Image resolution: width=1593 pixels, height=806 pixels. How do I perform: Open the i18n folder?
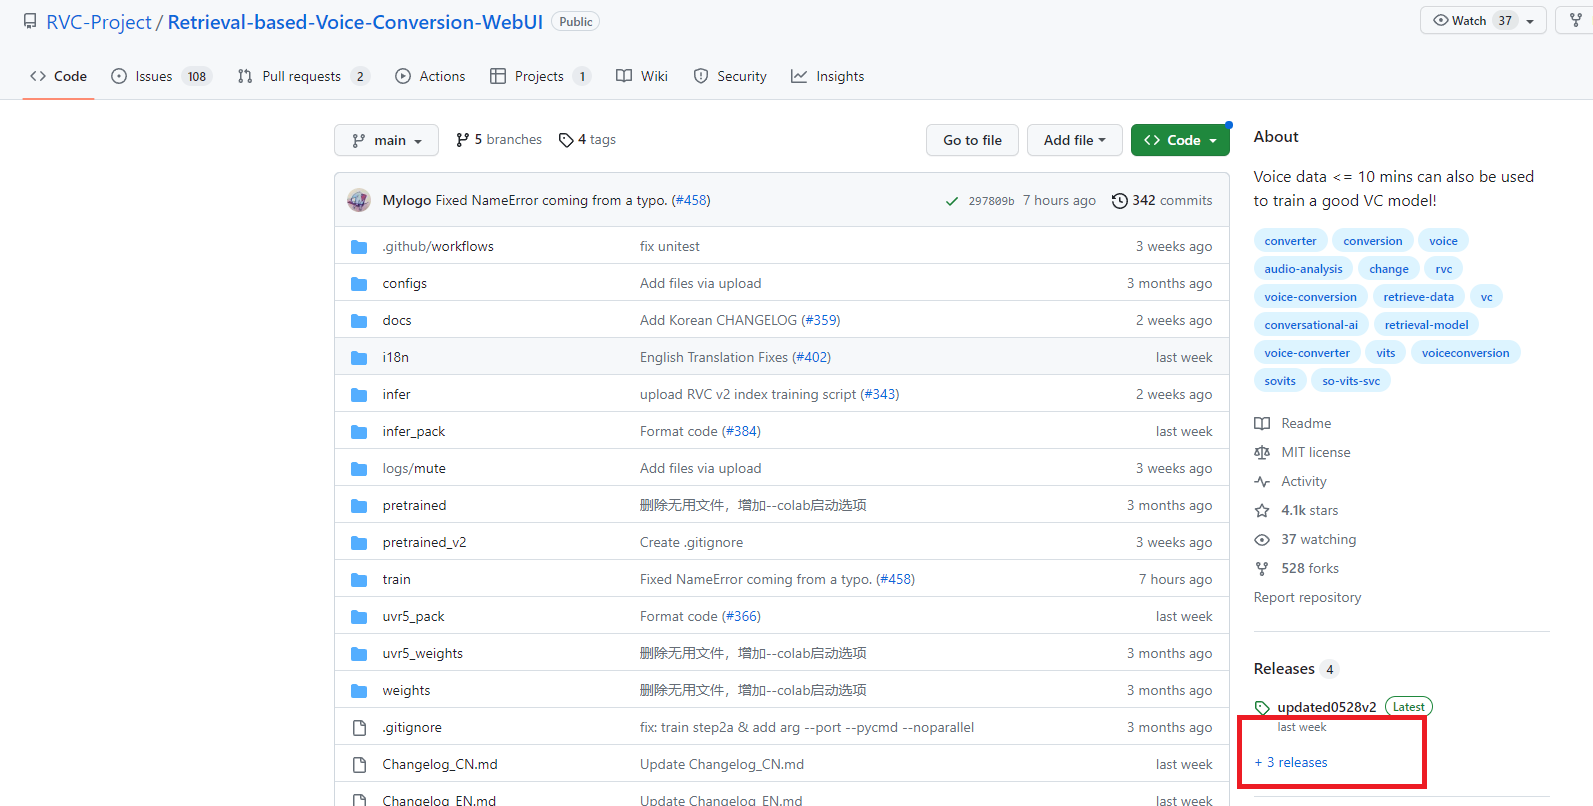[x=395, y=357]
